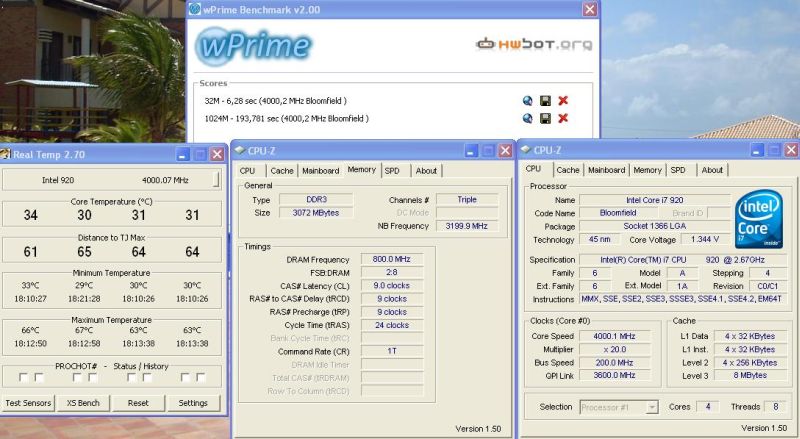Close the wPrime Benchmark window
800x439 pixels.
click(x=590, y=9)
